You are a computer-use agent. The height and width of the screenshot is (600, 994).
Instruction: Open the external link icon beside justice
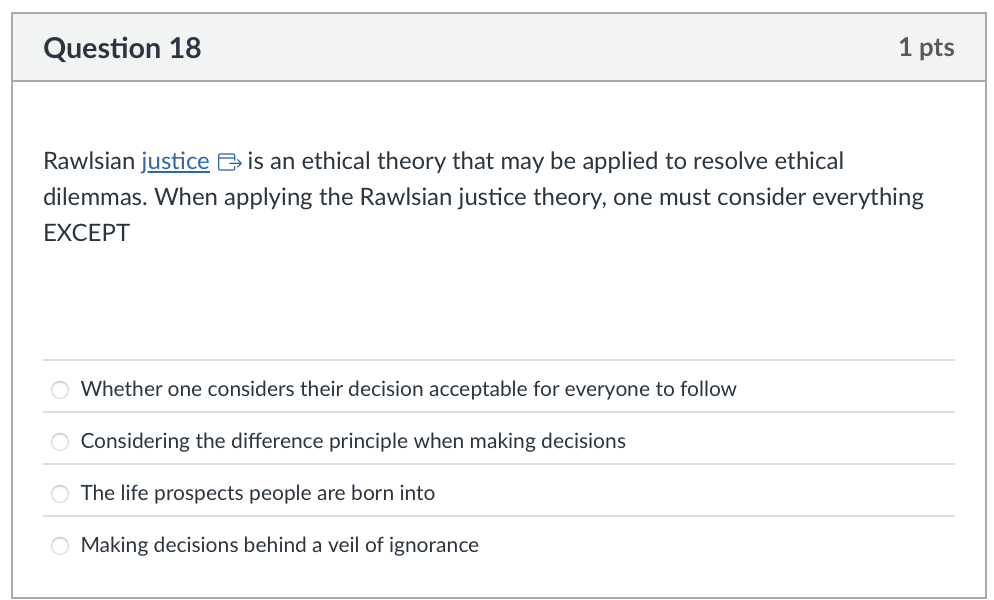click(x=228, y=161)
